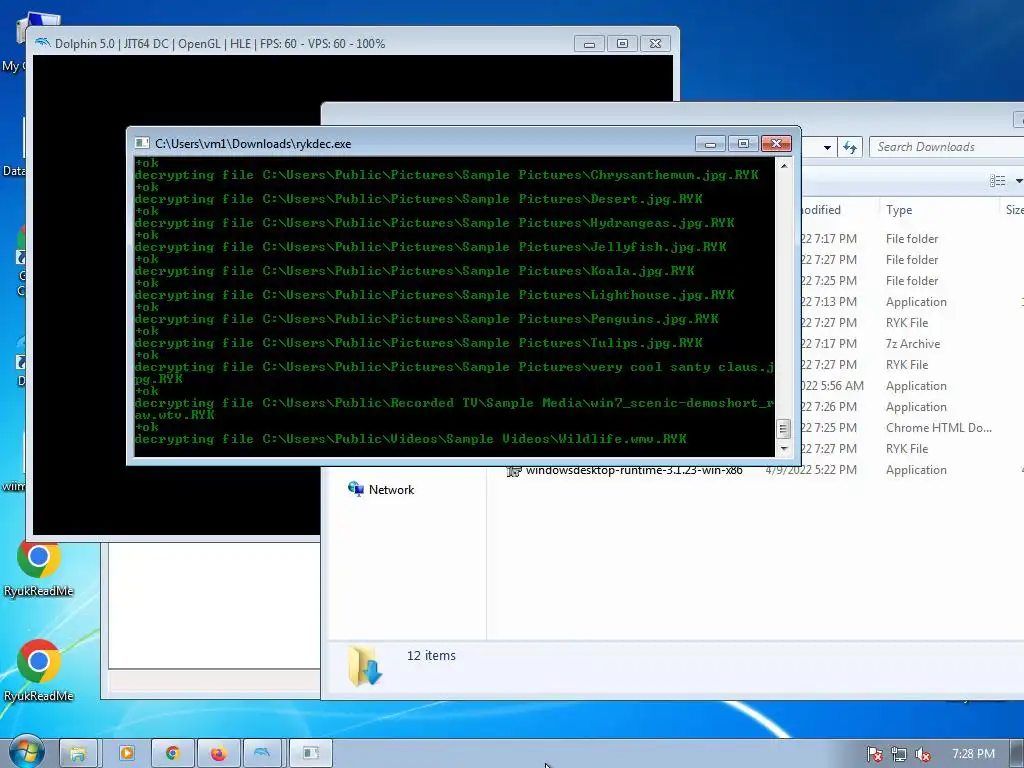Select the windowsdesktop-runtime-3.1.23-win-x86 file name
Screen dimensions: 1024x768
tap(633, 470)
